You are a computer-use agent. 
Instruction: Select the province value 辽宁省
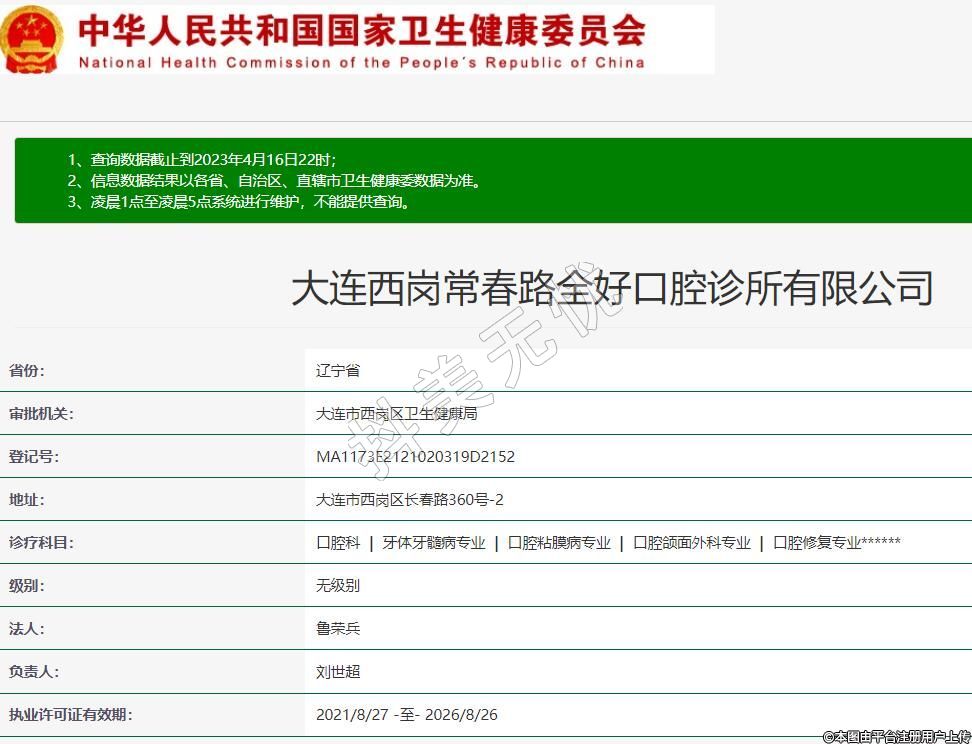[x=337, y=370]
